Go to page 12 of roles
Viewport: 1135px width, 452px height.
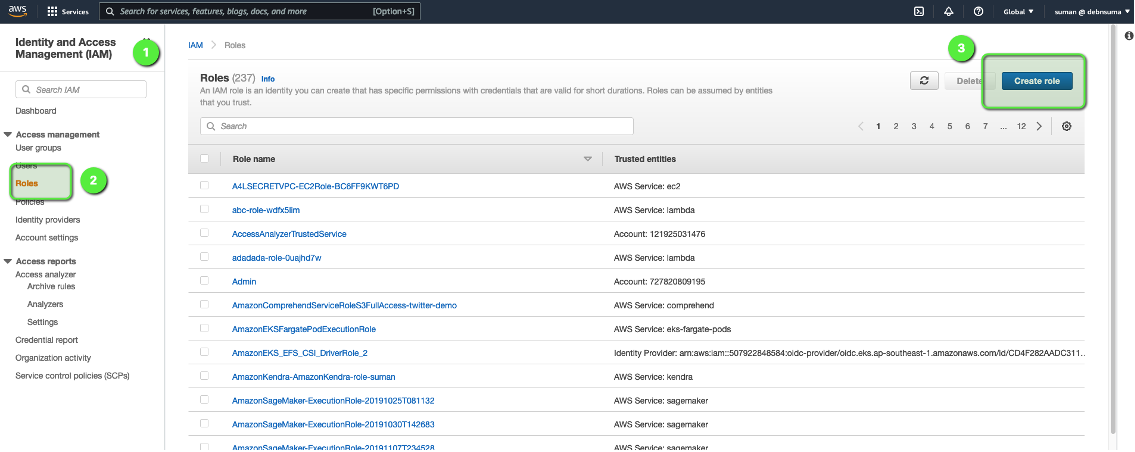tap(1021, 126)
